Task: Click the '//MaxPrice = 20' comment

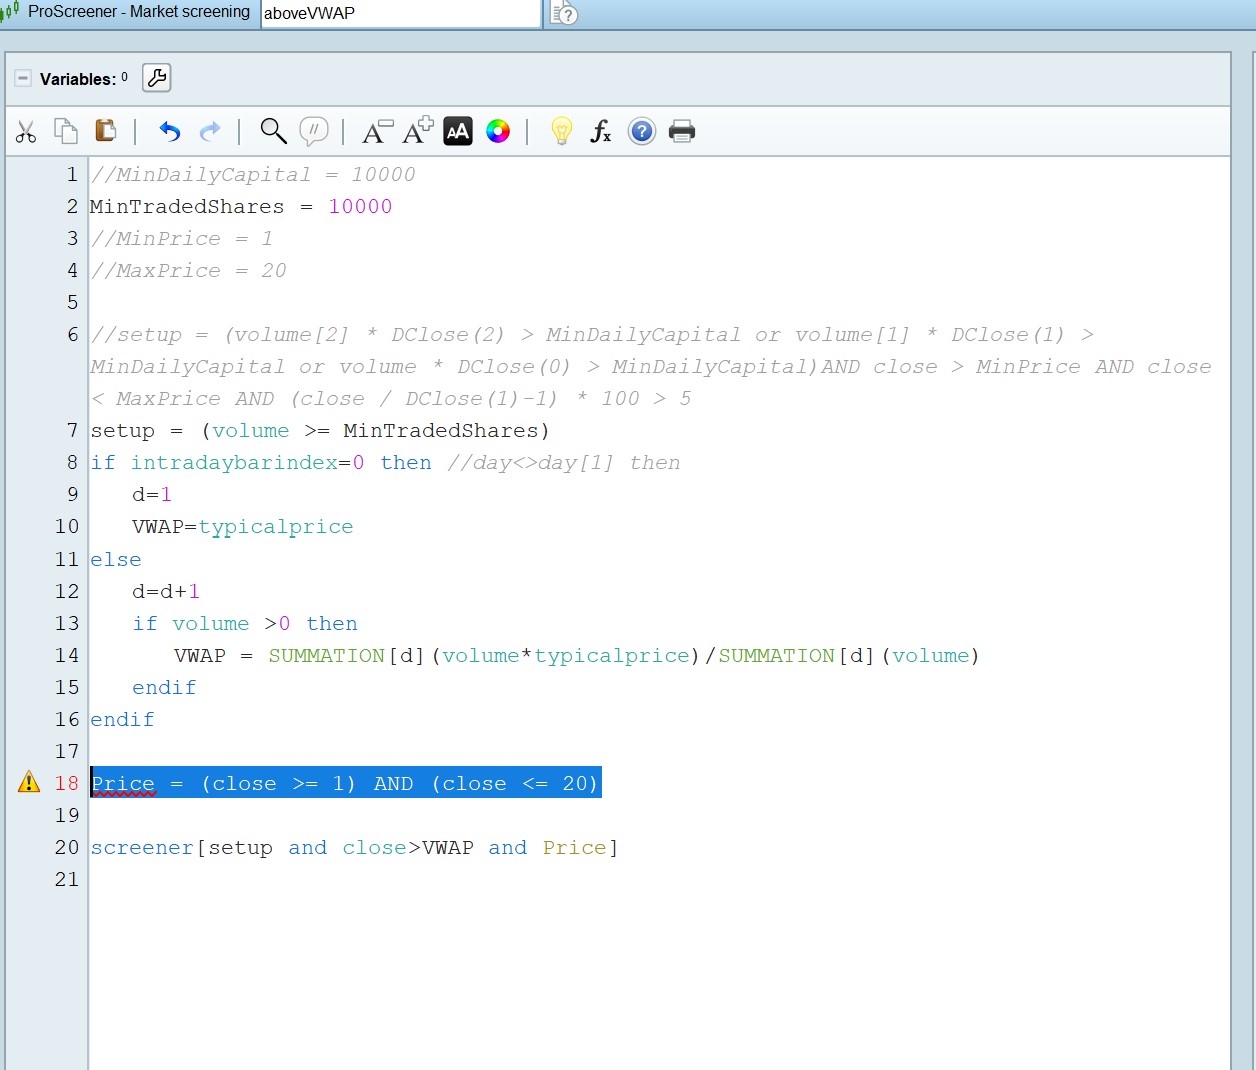Action: tap(188, 271)
